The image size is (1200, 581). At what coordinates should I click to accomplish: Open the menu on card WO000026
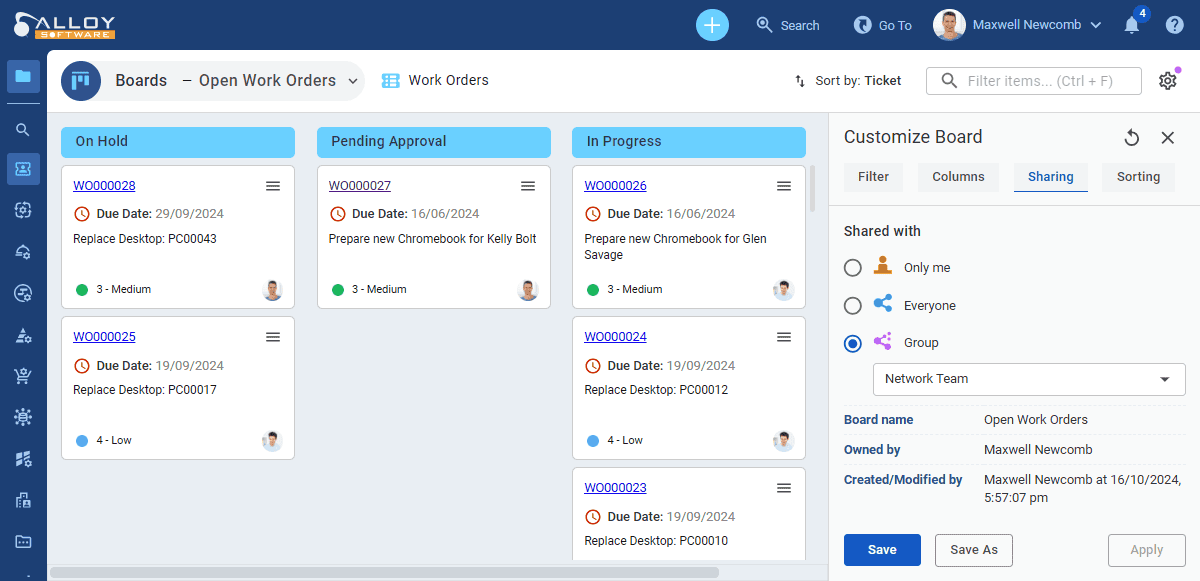pos(784,186)
